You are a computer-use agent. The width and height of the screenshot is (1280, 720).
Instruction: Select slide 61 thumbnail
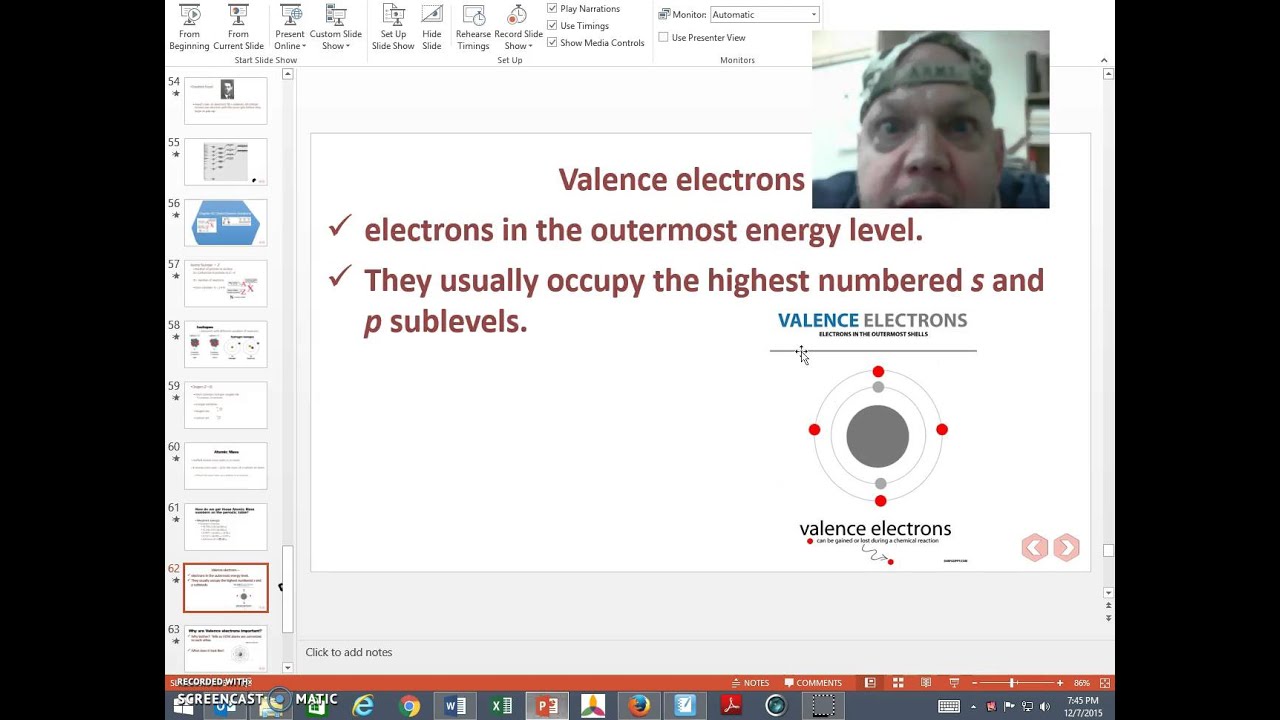pos(226,527)
